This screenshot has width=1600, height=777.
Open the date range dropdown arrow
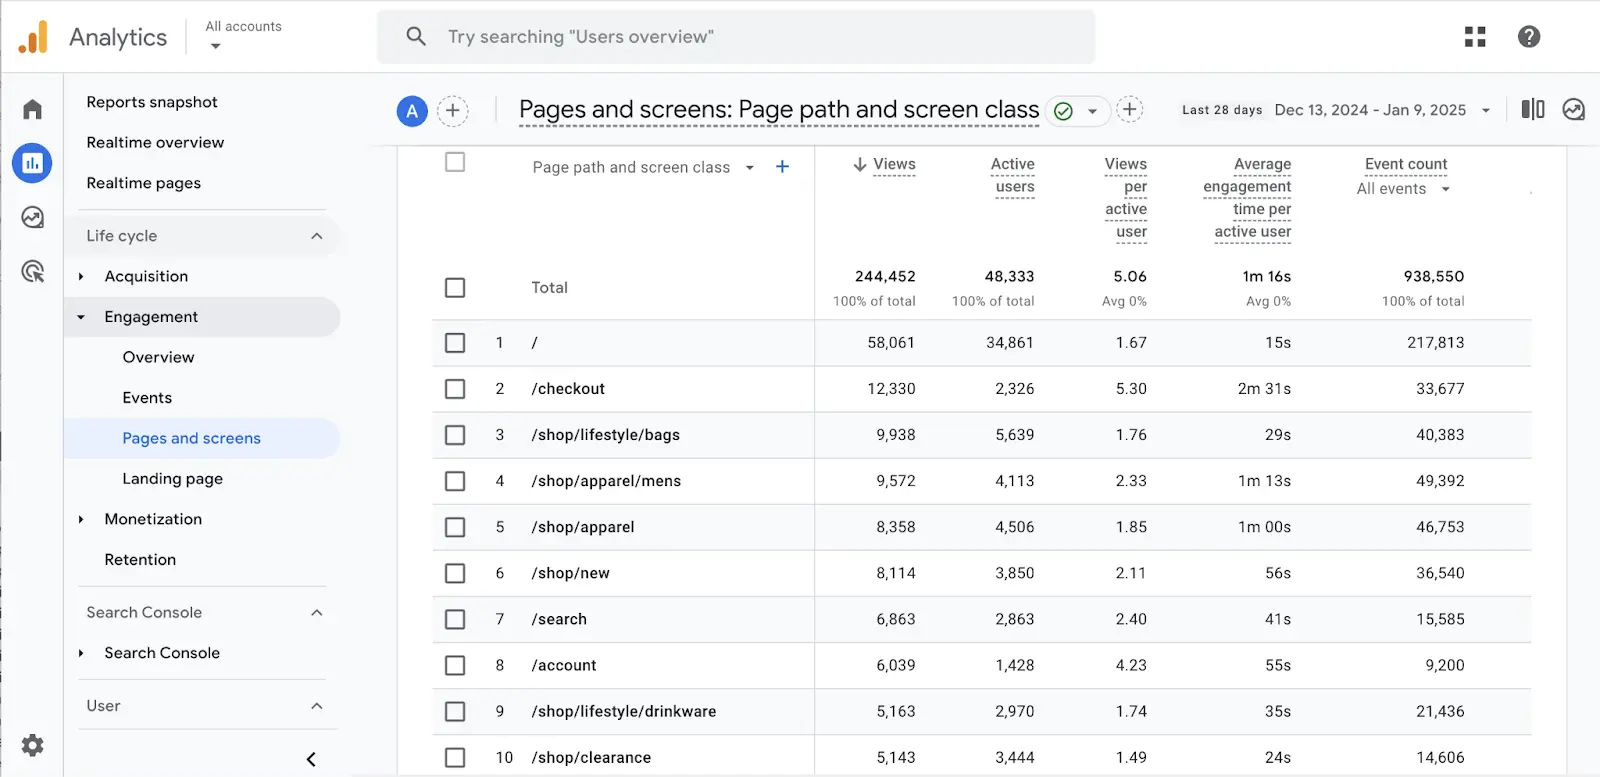[x=1486, y=110]
